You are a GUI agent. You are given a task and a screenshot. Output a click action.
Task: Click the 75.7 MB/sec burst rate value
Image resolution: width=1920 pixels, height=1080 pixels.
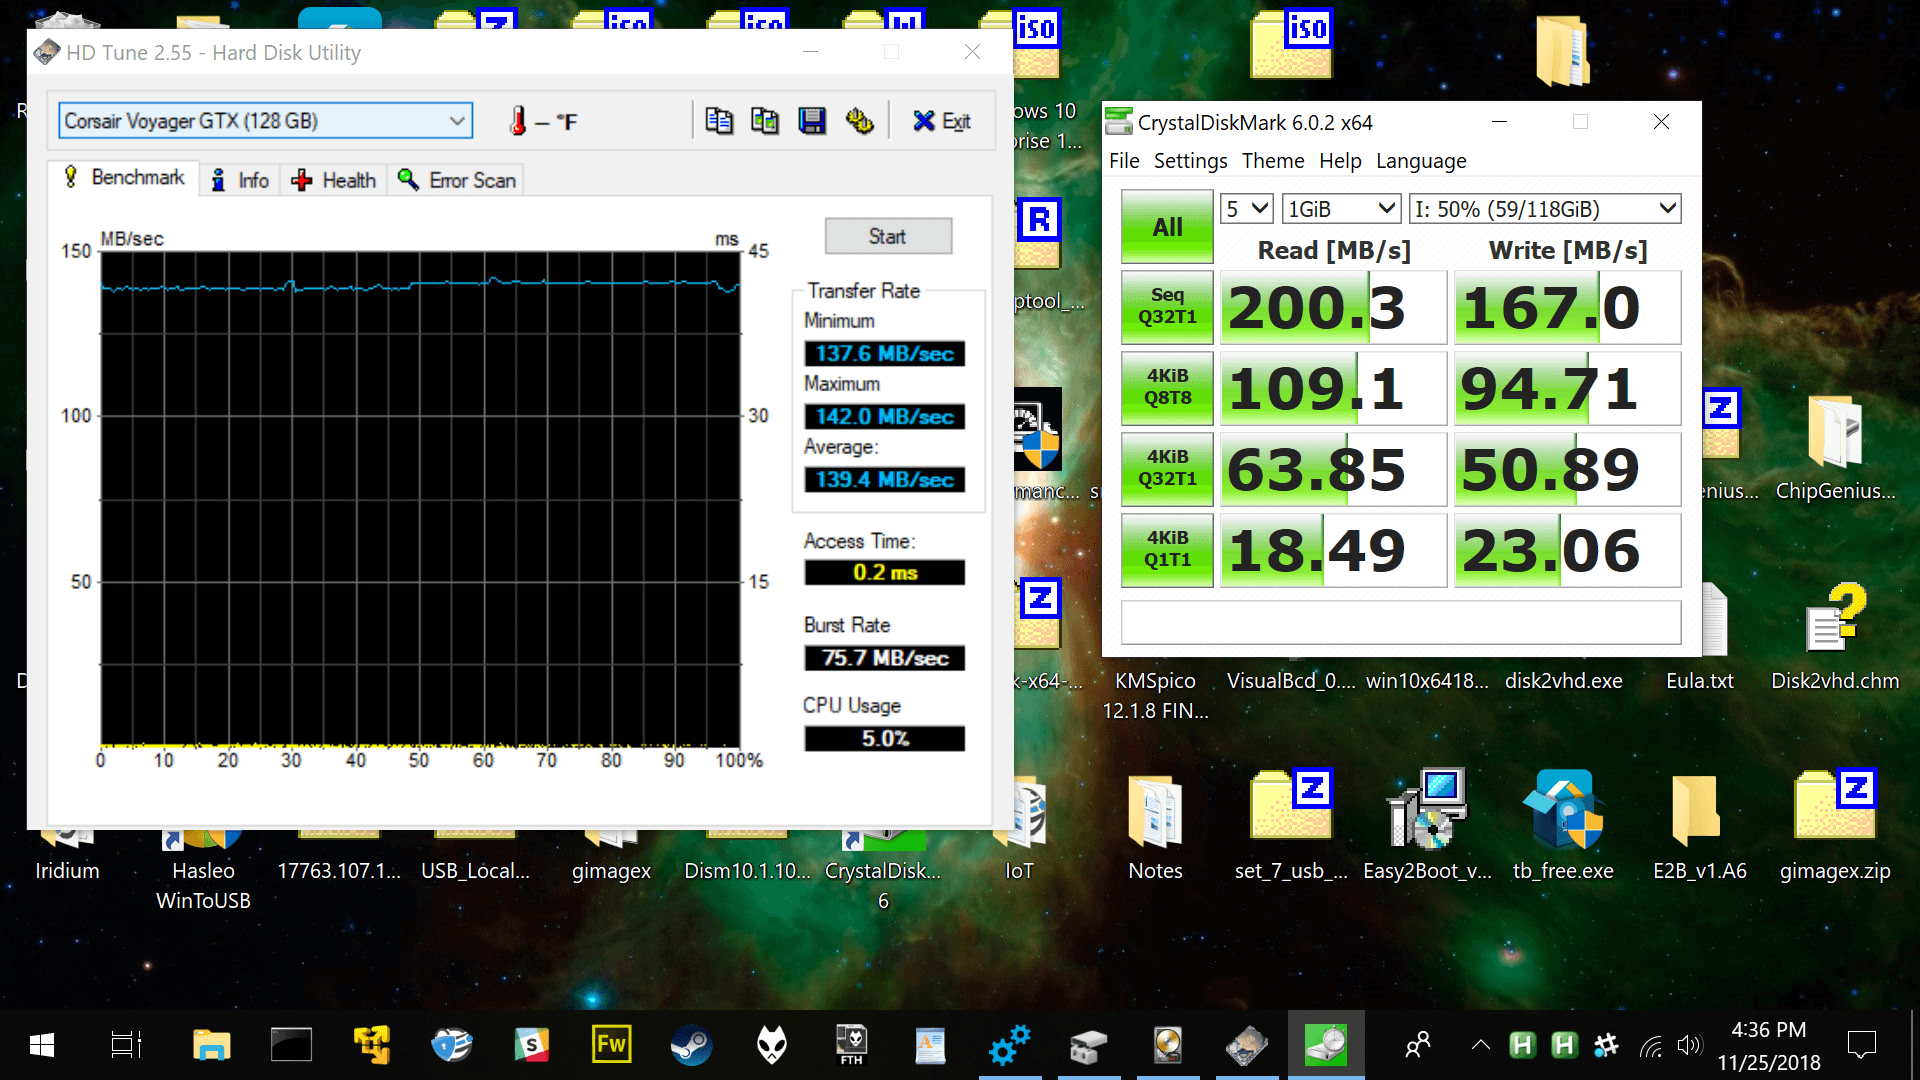pyautogui.click(x=885, y=658)
